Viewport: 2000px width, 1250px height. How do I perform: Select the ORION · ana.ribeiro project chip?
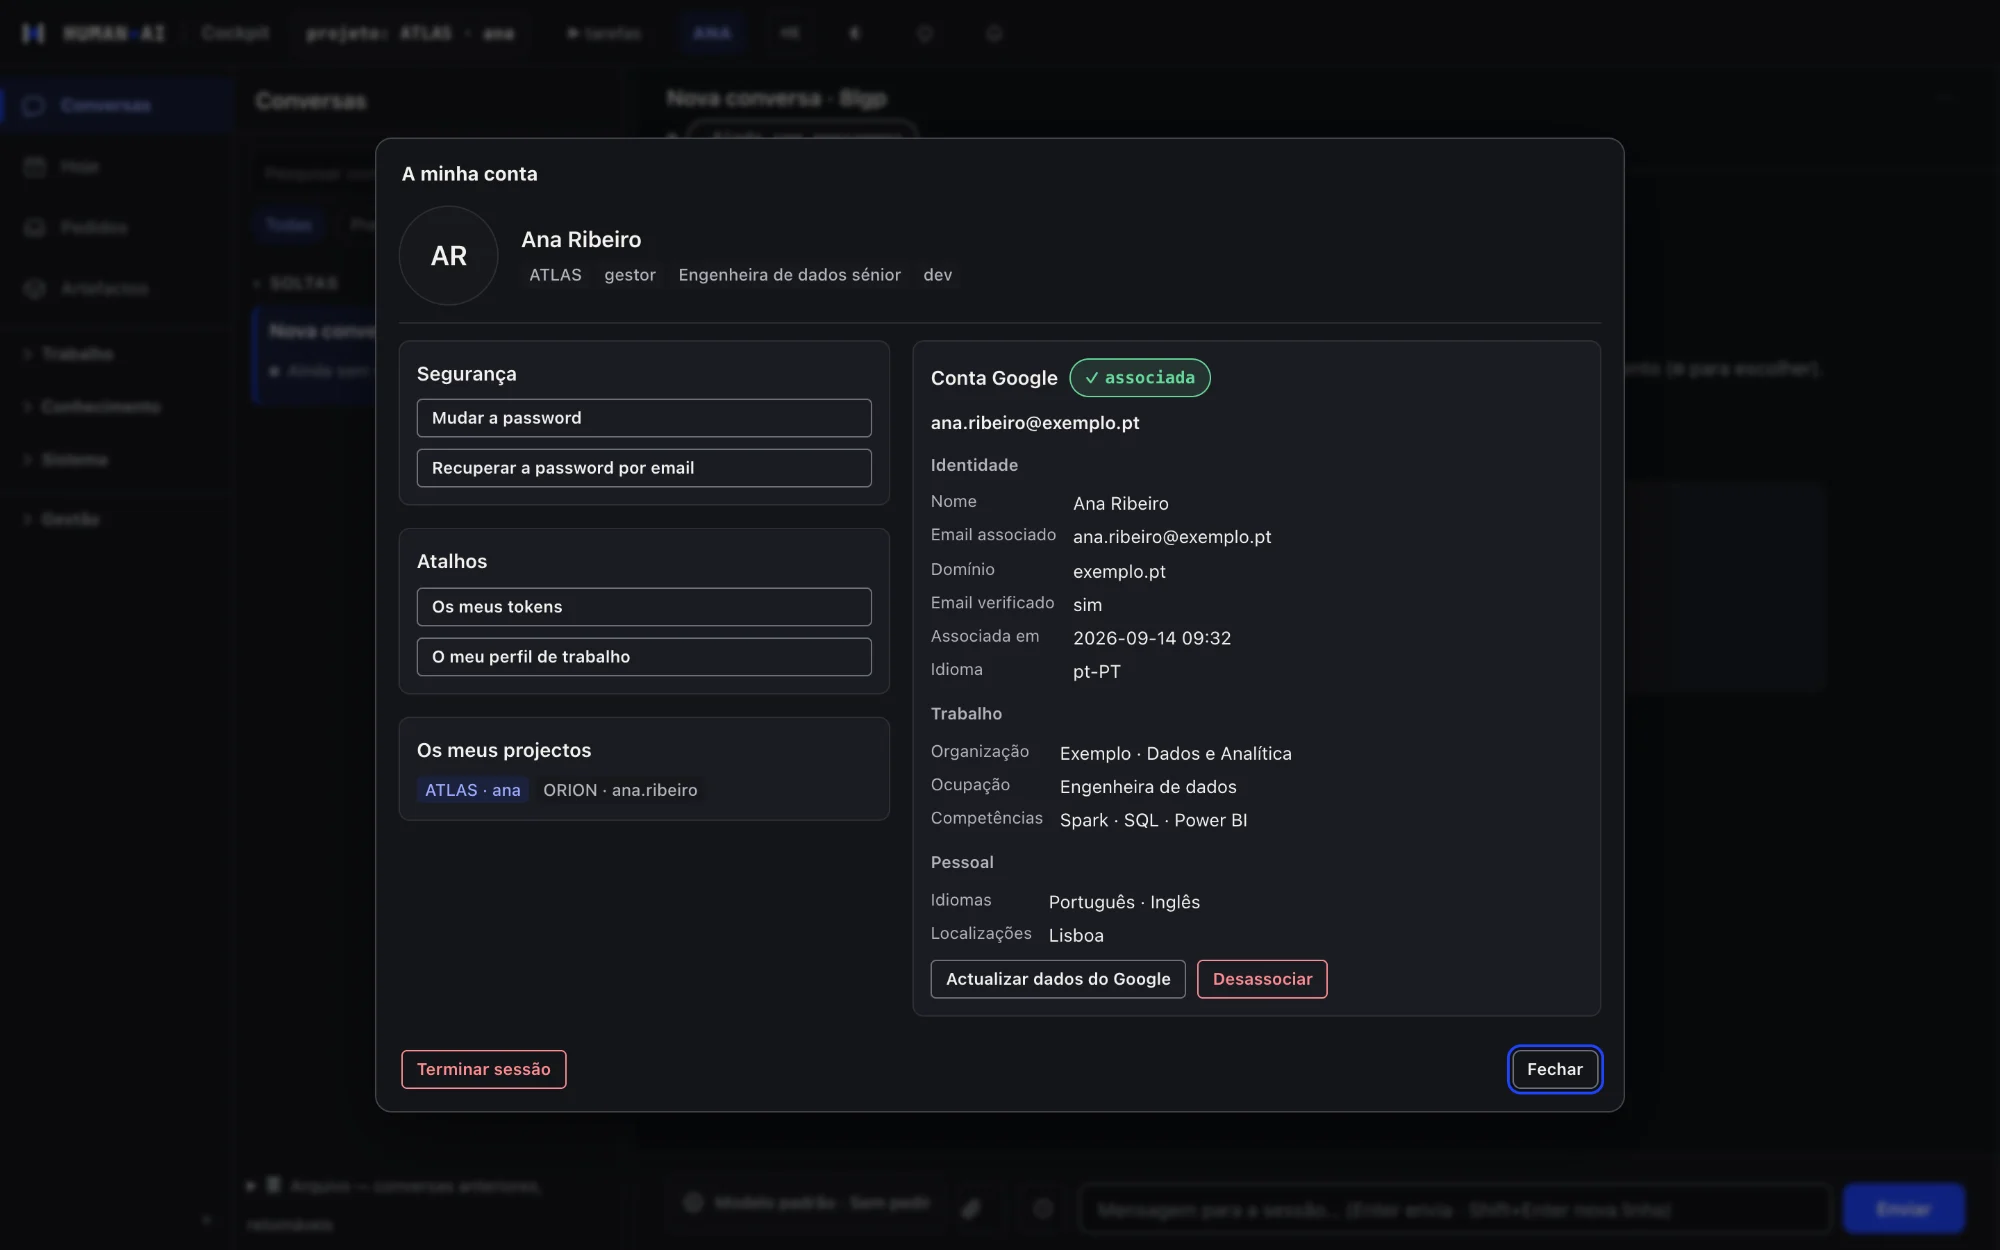click(620, 790)
